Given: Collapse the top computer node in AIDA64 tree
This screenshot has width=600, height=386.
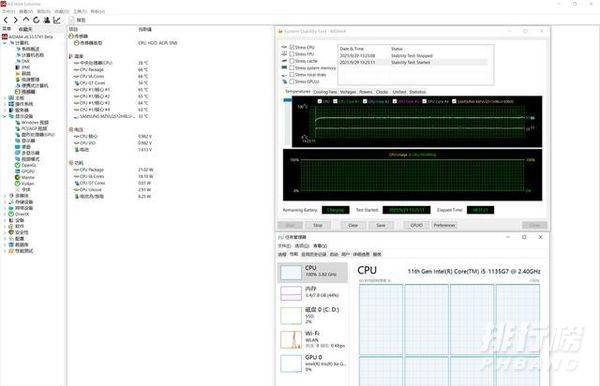Looking at the screenshot, I should [x=5, y=43].
